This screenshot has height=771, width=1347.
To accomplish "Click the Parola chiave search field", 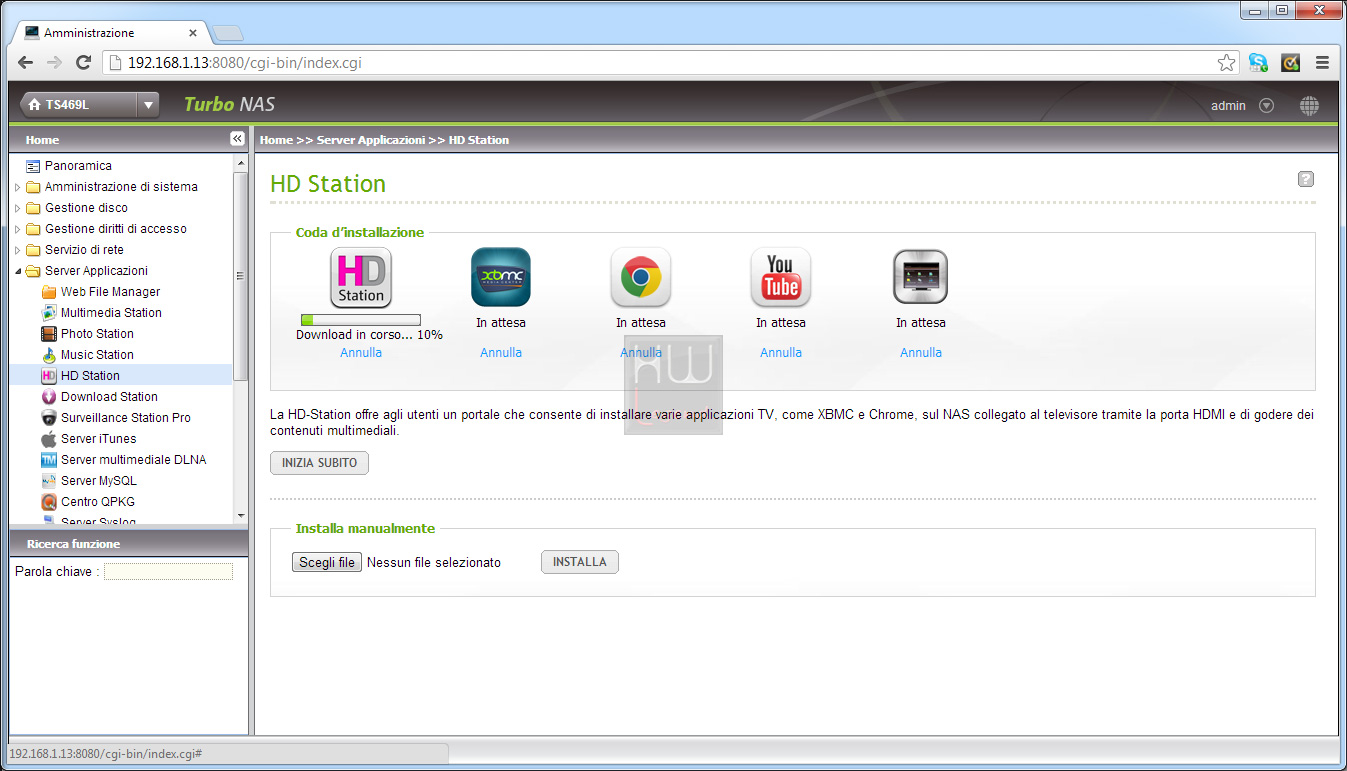I will point(168,572).
